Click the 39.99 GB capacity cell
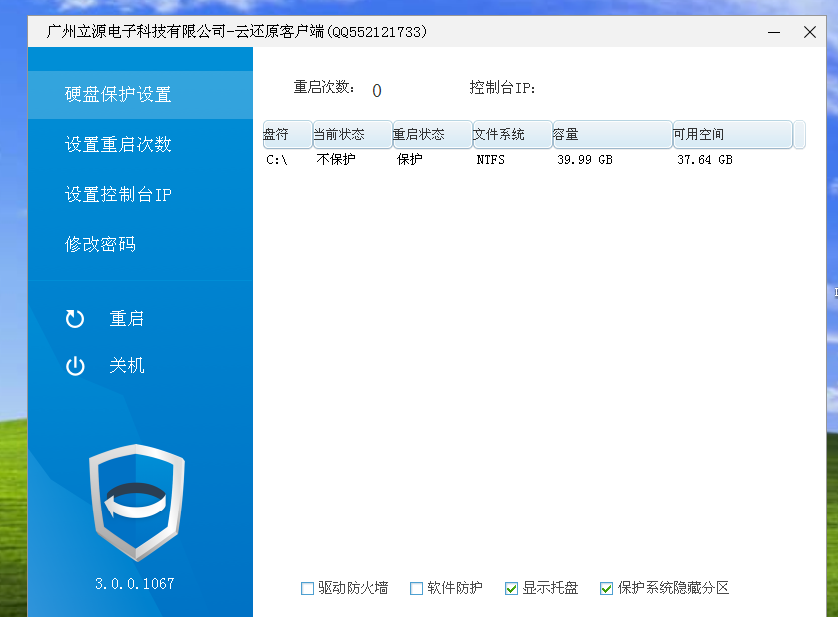 [x=585, y=160]
